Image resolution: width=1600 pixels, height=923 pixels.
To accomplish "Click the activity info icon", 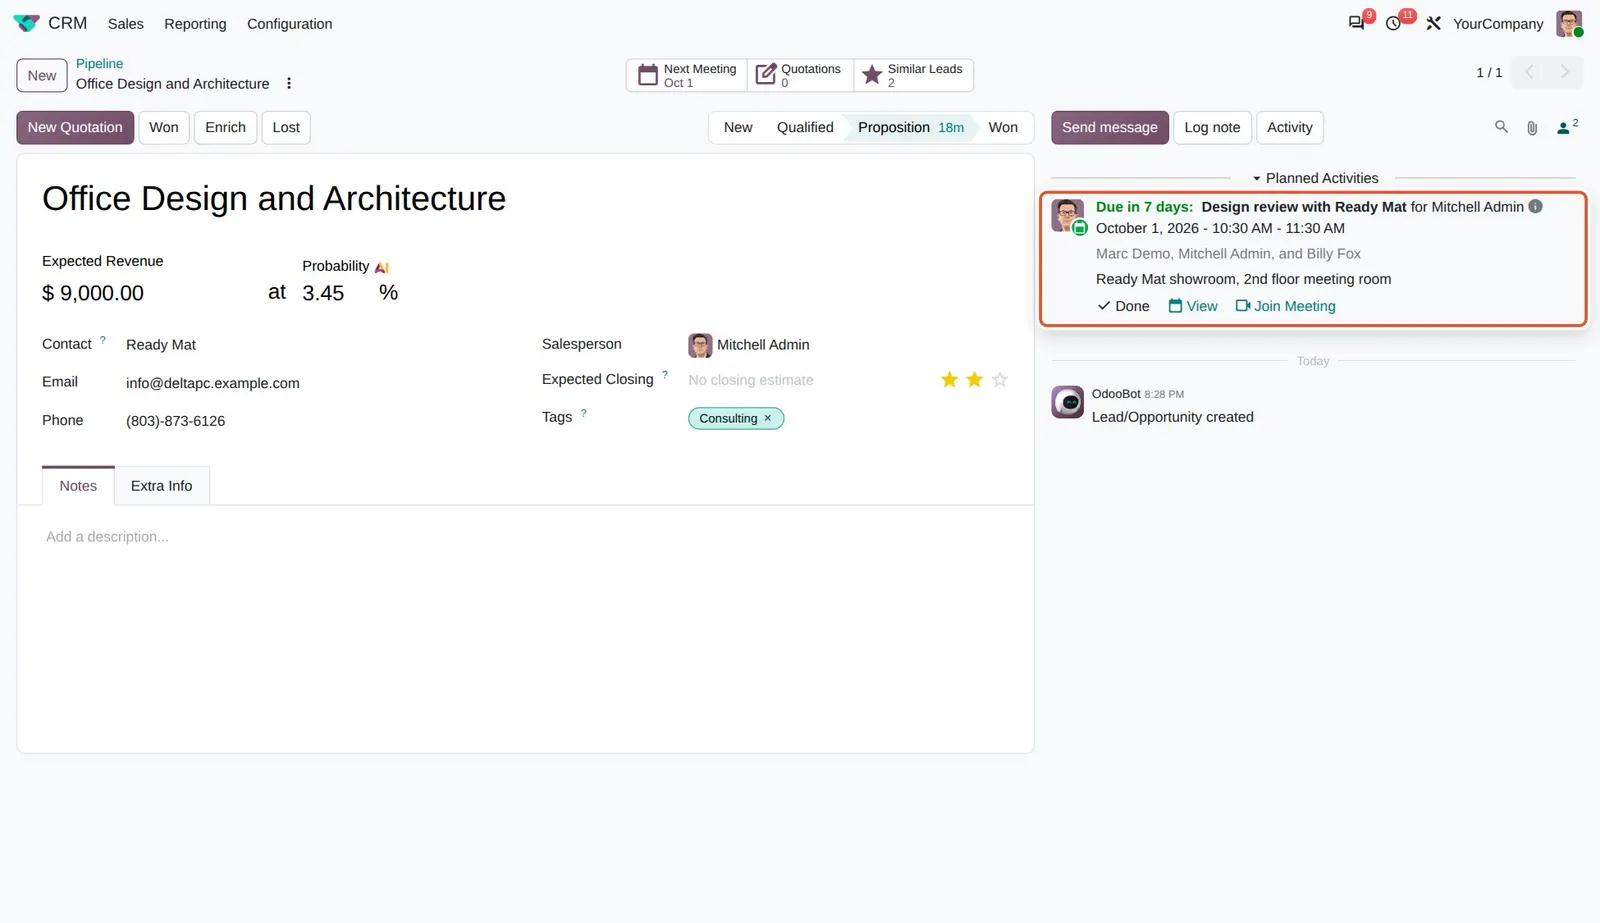I will tap(1536, 207).
